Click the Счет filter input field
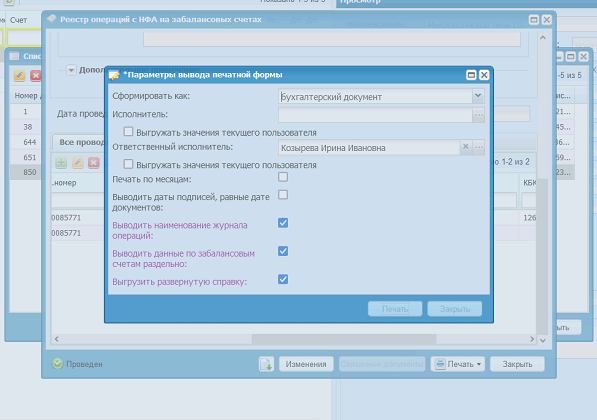 (24, 38)
